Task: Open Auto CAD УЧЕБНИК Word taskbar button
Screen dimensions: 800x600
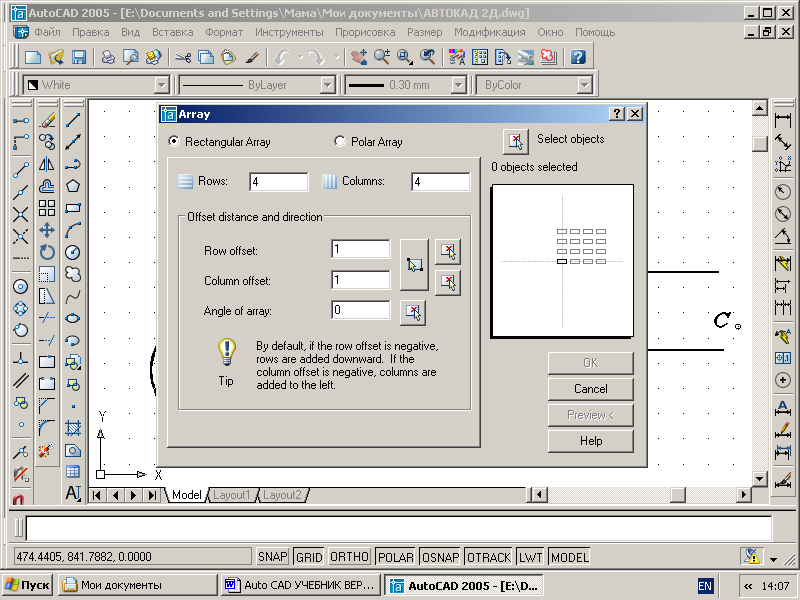Action: [301, 585]
